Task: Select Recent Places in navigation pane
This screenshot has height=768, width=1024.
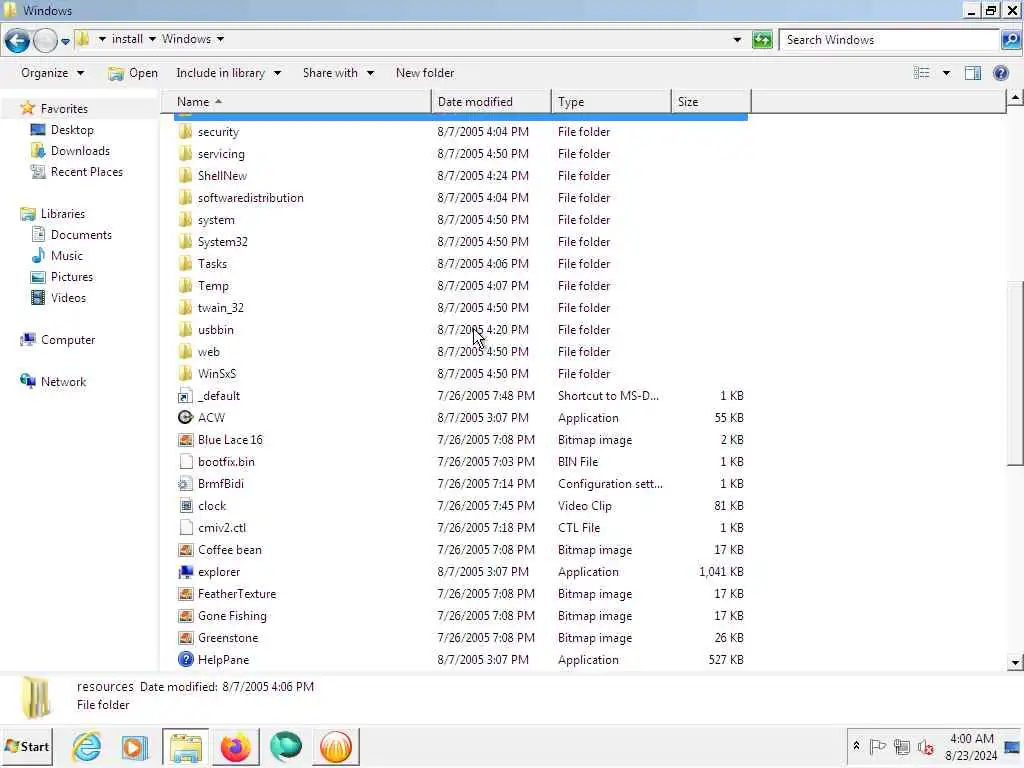Action: click(86, 172)
